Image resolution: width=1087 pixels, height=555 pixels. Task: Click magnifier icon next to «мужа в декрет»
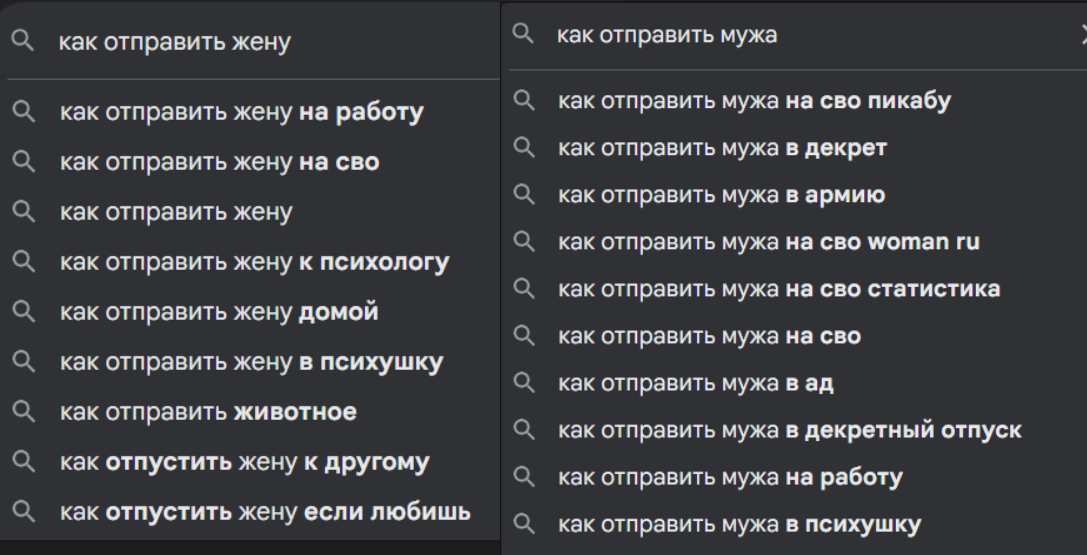521,148
